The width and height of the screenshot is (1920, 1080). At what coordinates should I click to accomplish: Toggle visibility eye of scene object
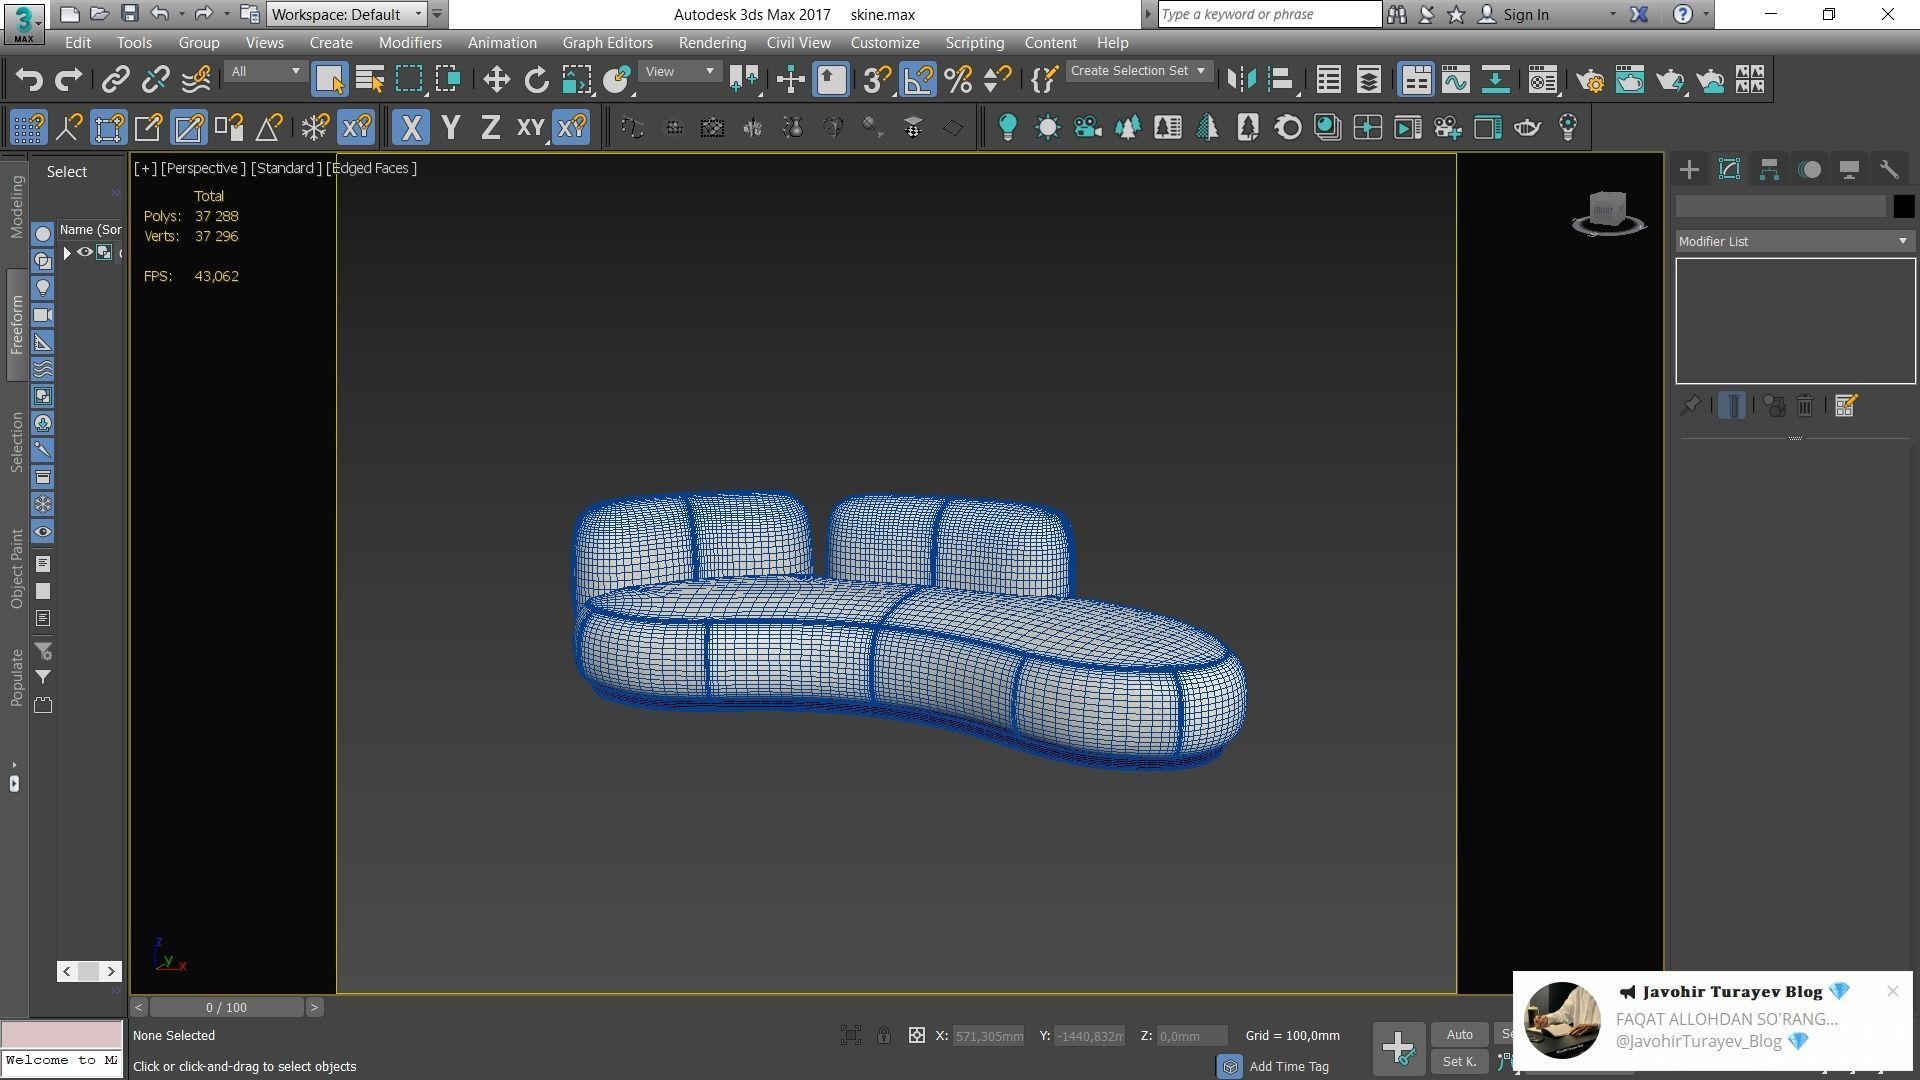tap(85, 253)
